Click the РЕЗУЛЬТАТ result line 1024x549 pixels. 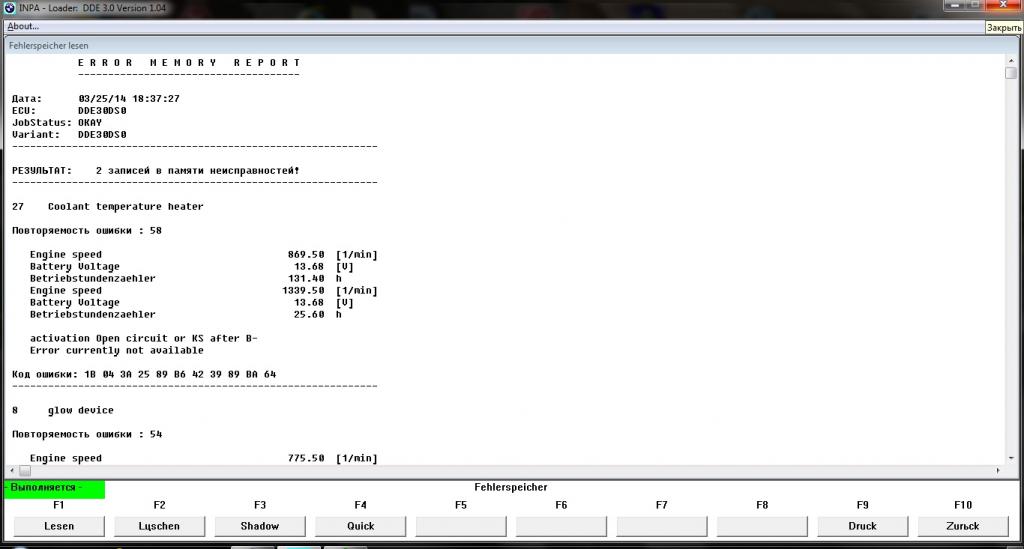(x=155, y=170)
